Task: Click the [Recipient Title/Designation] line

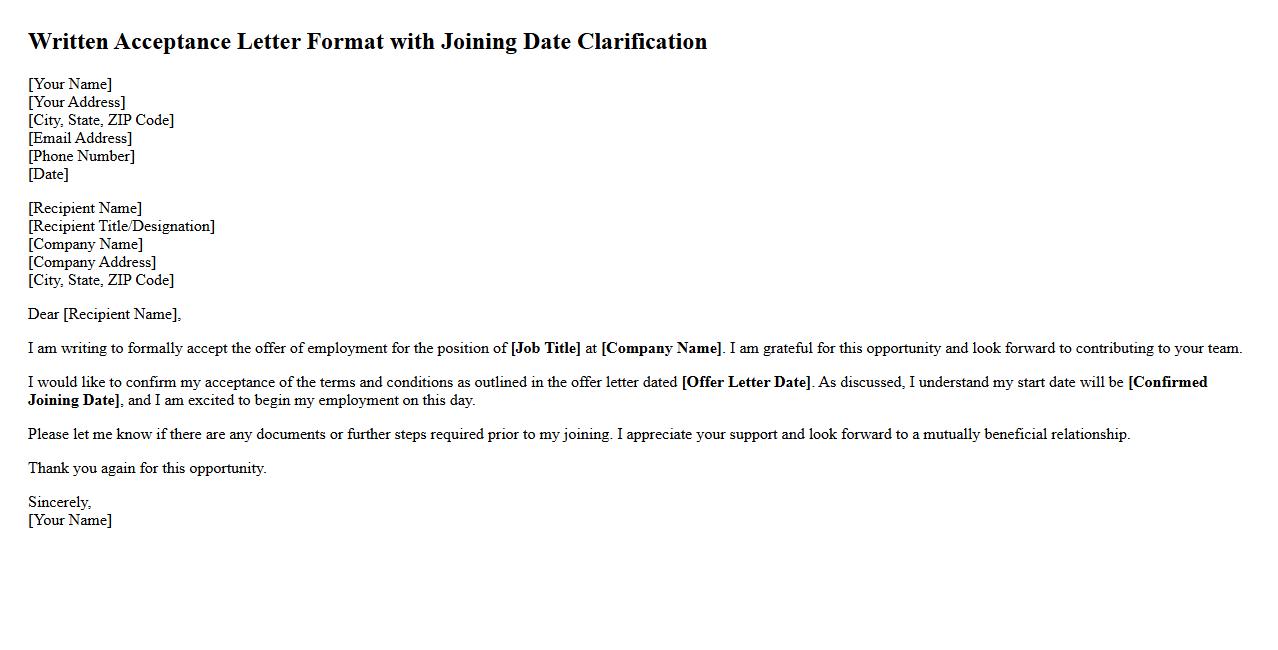Action: click(121, 226)
